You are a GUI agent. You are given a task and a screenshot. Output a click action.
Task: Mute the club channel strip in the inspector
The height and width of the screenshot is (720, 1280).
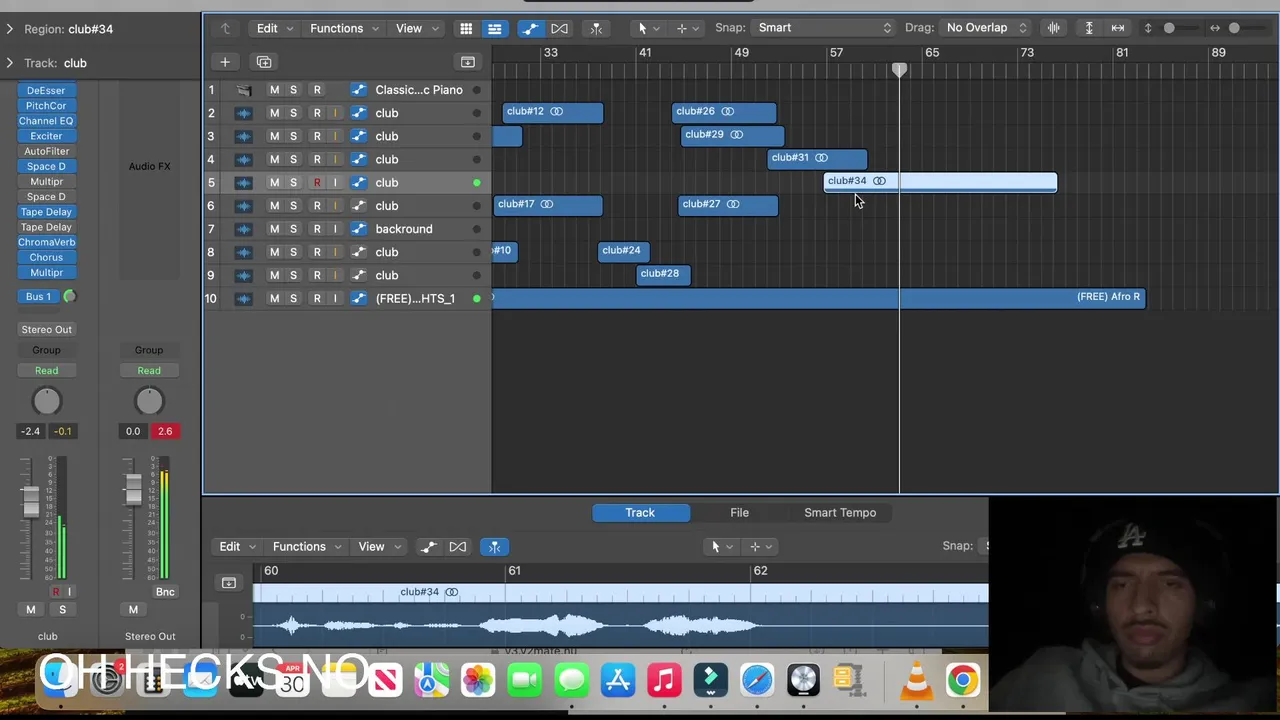[x=30, y=610]
